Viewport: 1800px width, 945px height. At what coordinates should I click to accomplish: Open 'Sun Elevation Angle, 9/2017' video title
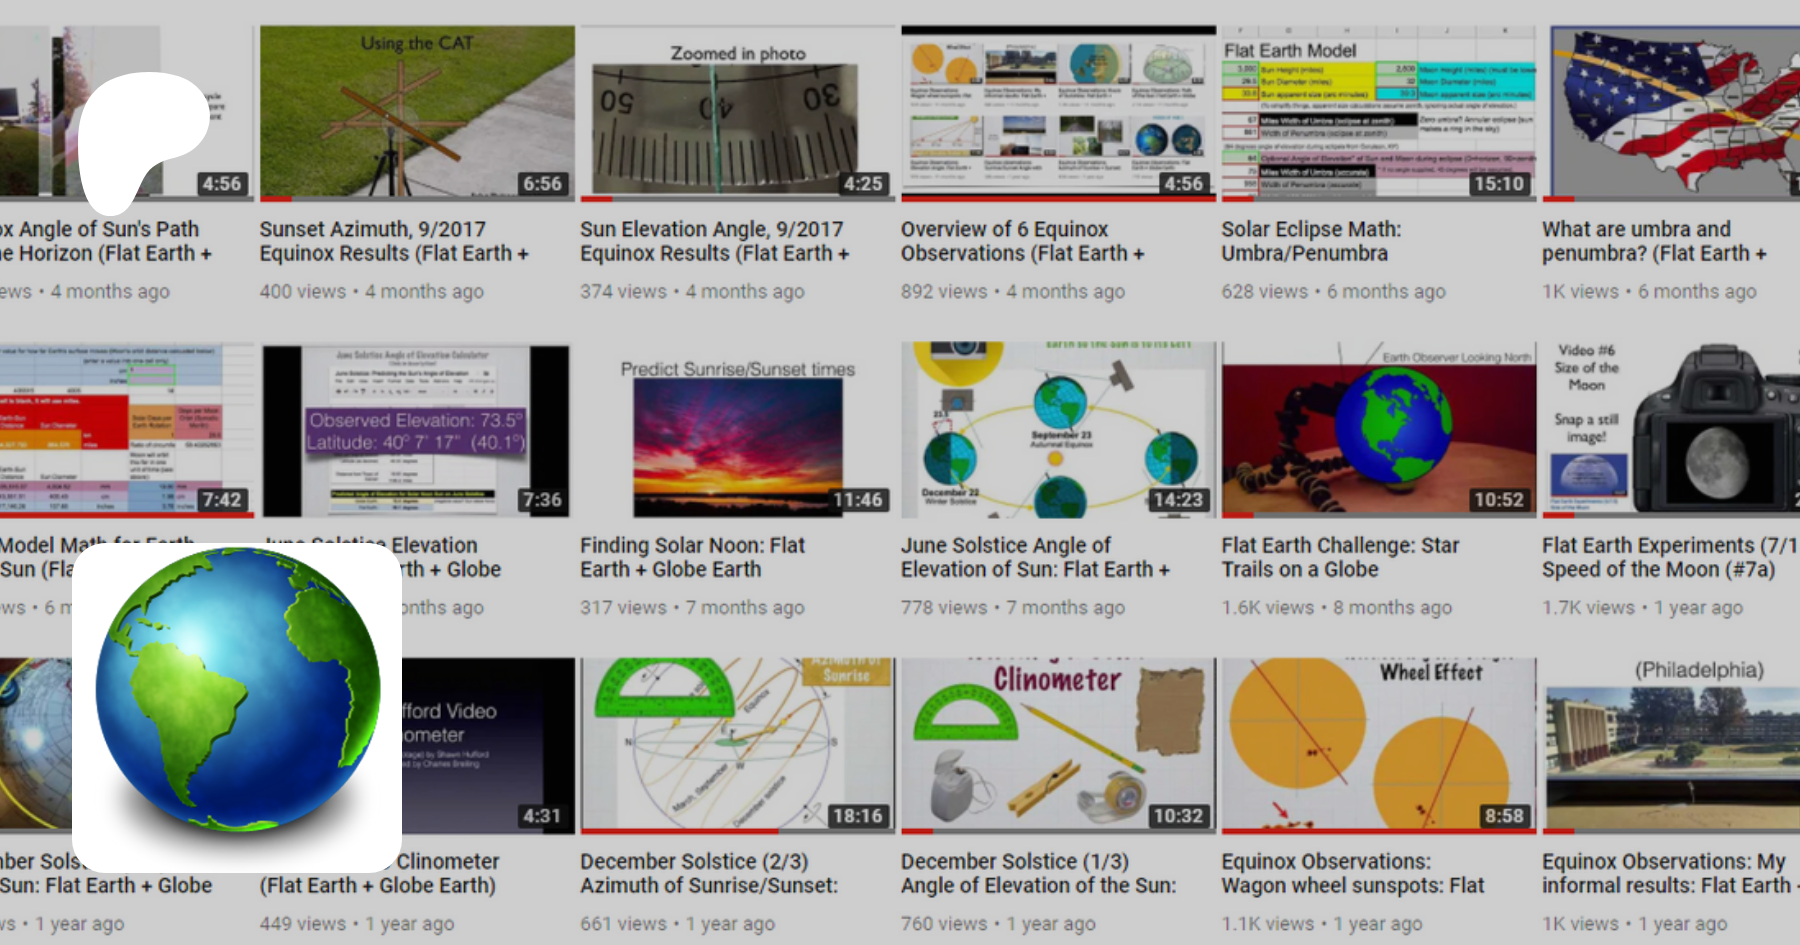coord(714,241)
